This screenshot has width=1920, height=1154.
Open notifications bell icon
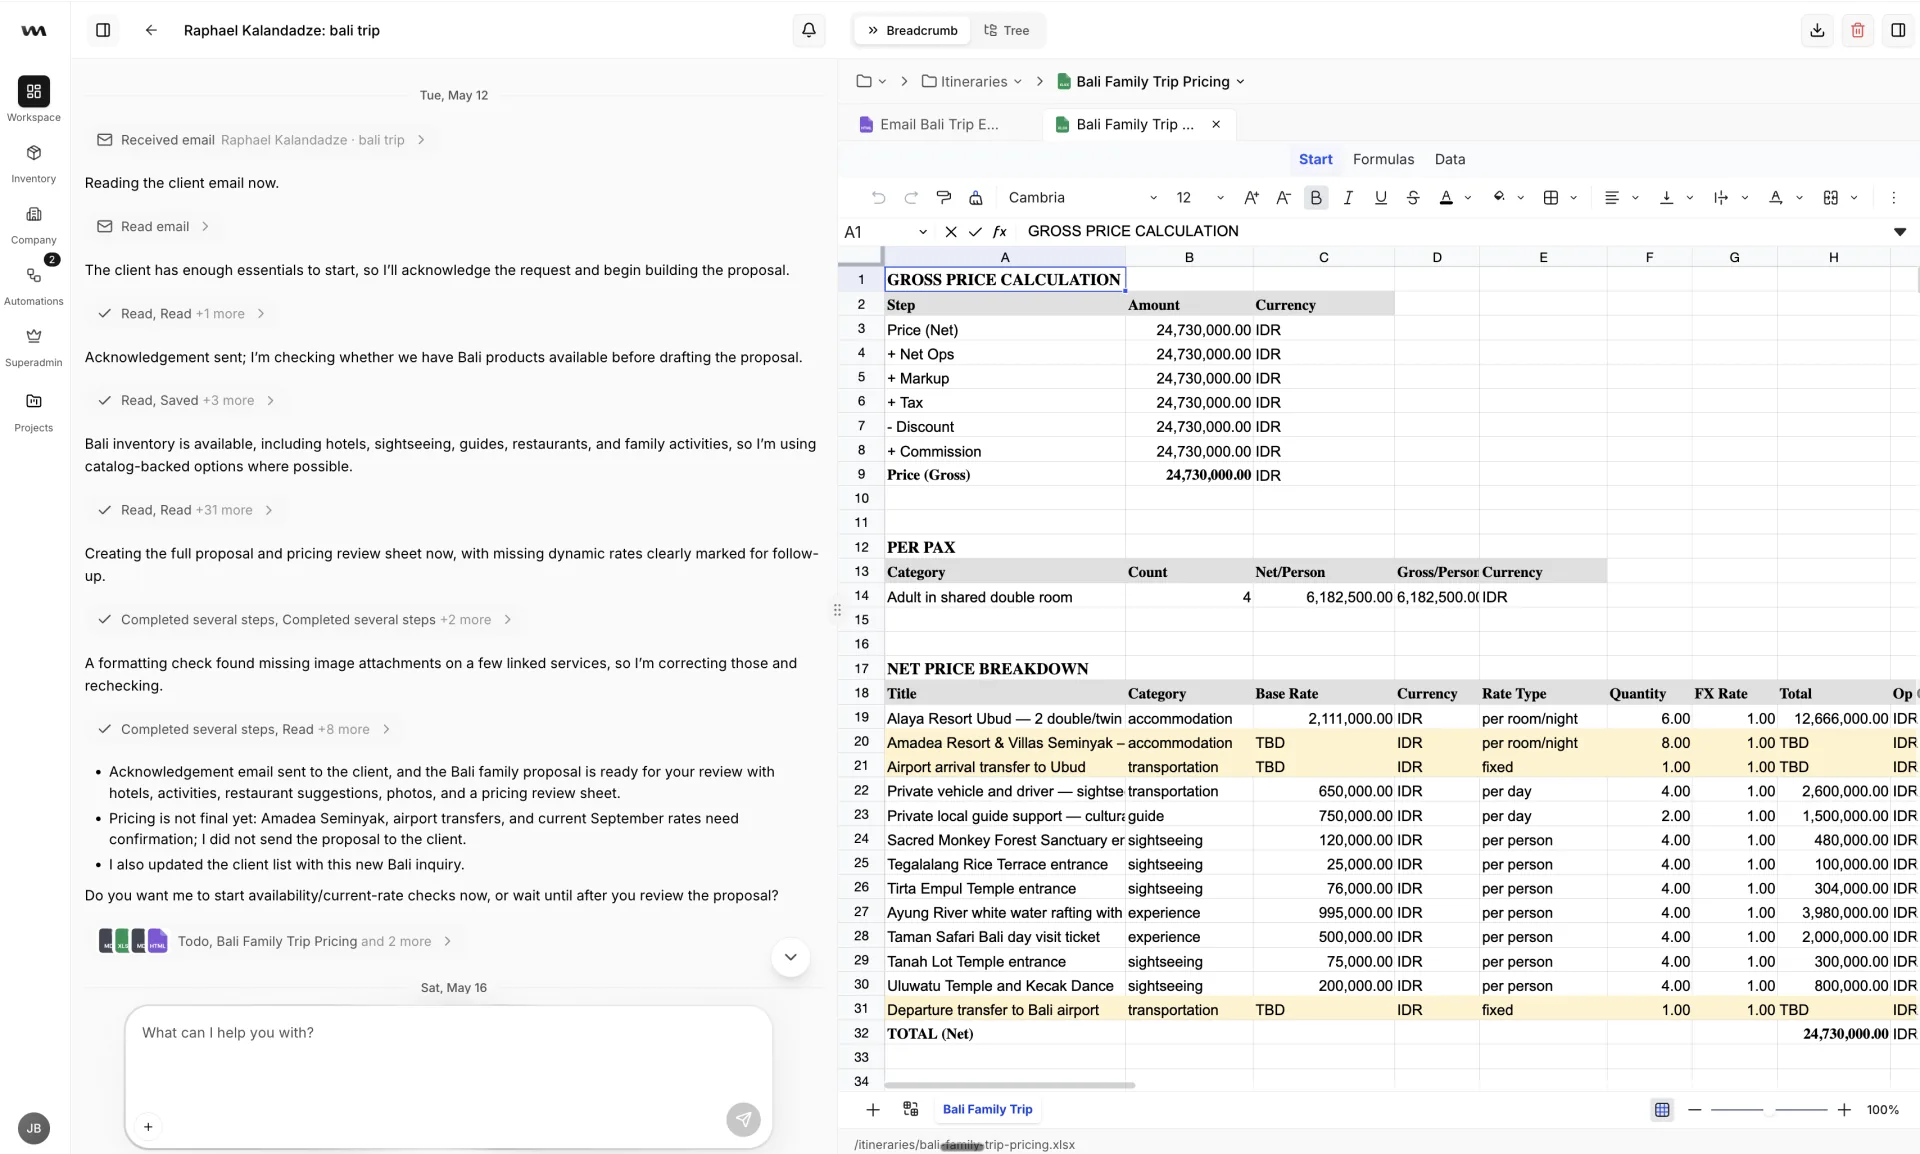click(809, 30)
